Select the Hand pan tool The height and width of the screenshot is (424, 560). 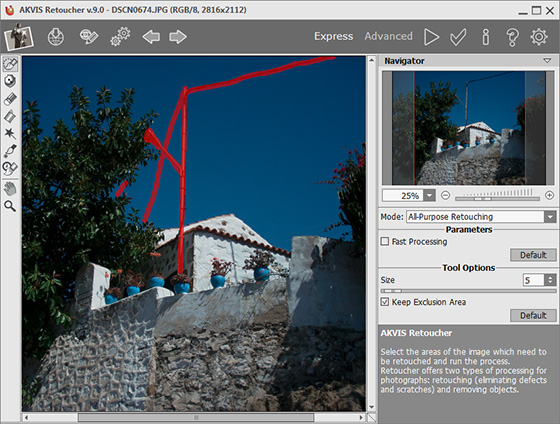coord(10,189)
